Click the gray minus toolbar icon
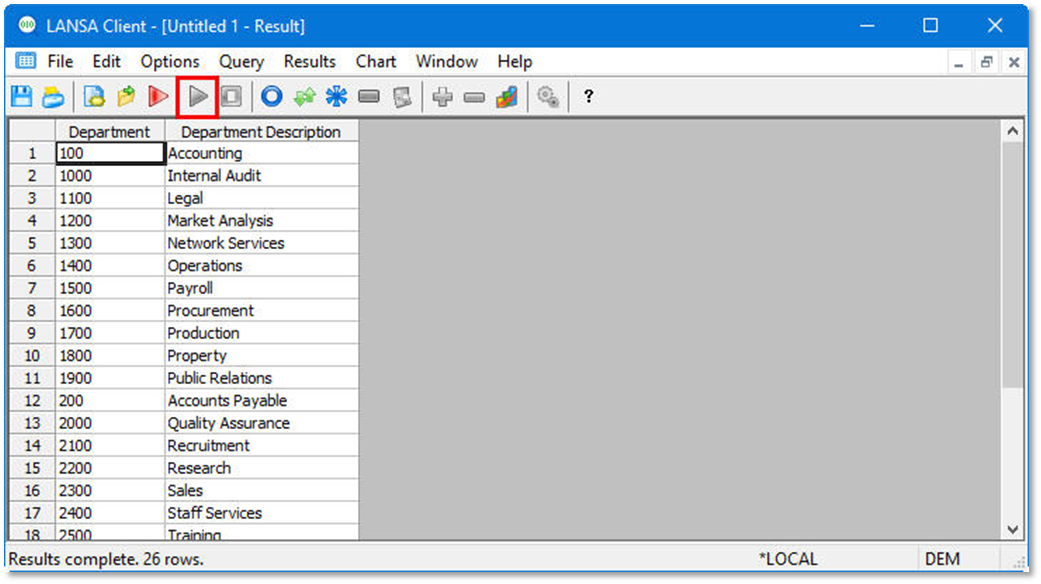This screenshot has height=584, width=1041. tap(474, 98)
